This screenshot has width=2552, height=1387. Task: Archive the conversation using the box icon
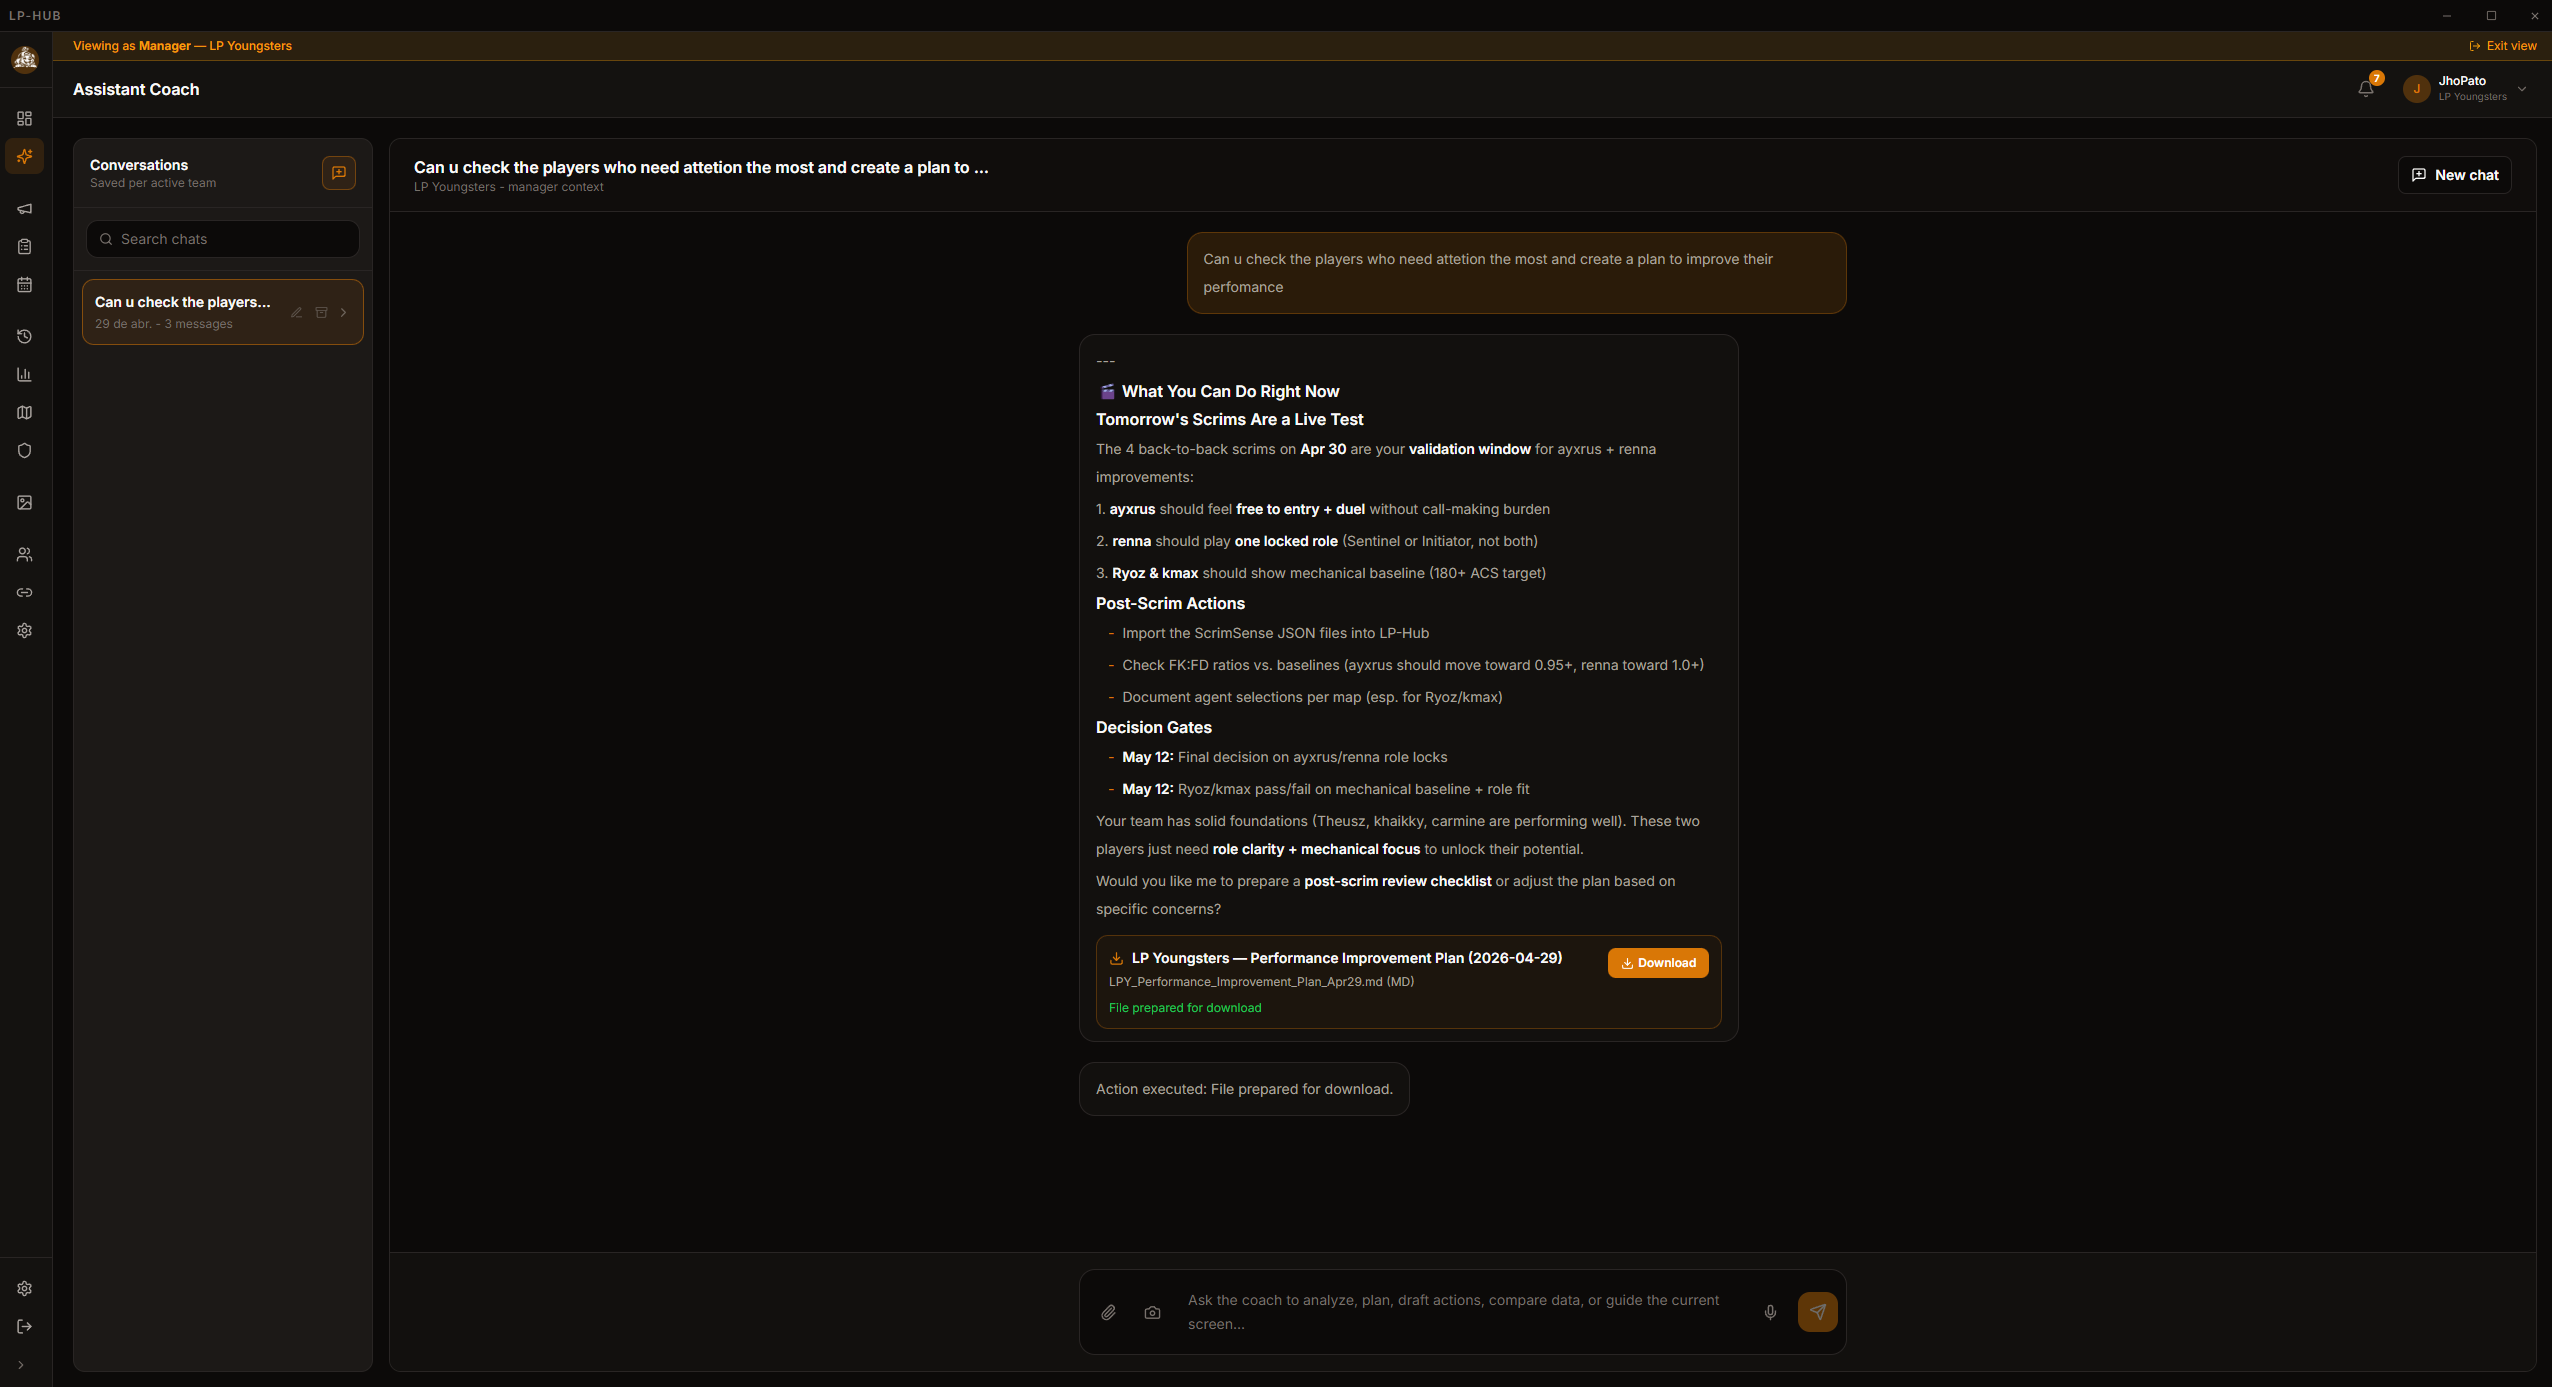pos(322,313)
